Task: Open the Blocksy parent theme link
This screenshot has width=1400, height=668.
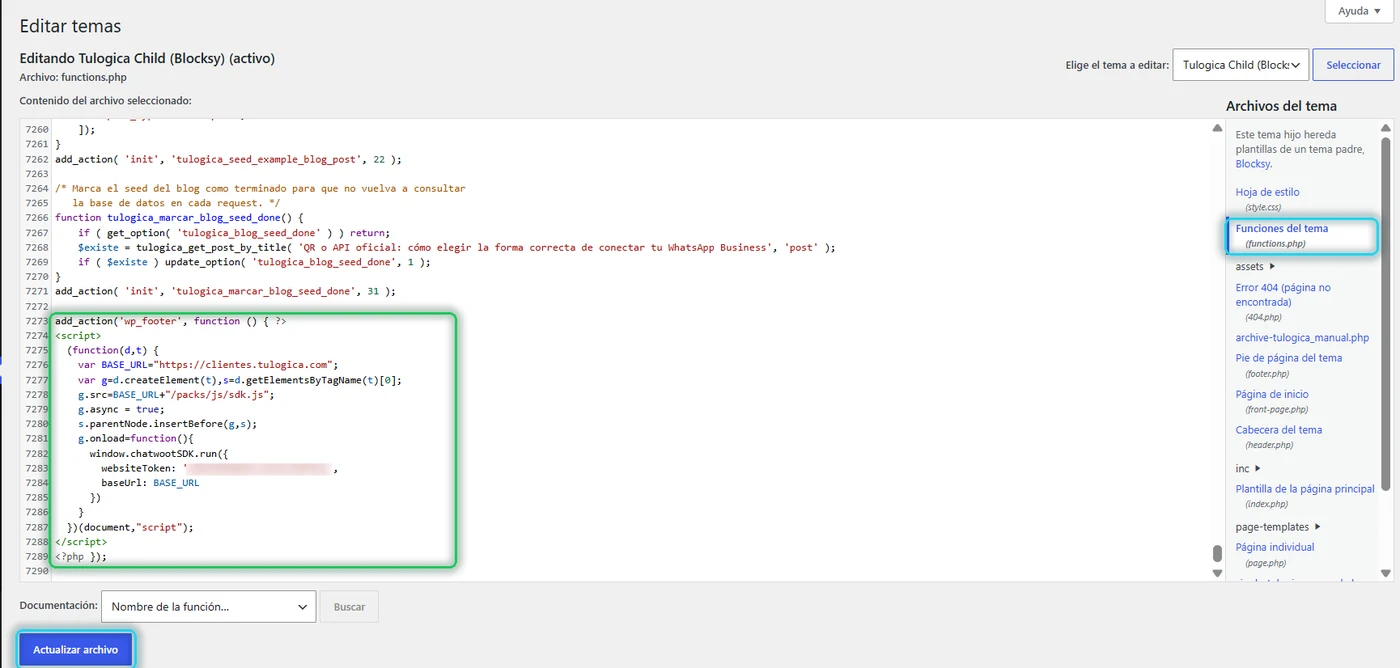Action: point(1253,164)
